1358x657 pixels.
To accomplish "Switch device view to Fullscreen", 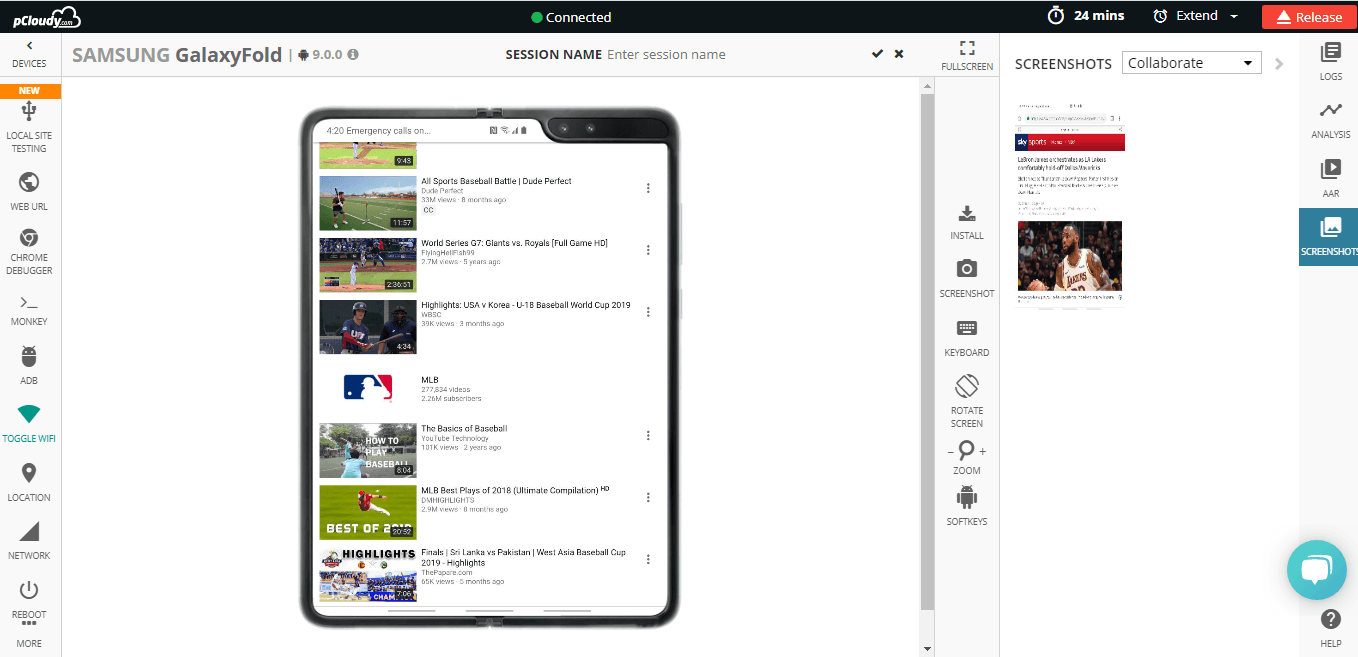I will click(x=967, y=56).
